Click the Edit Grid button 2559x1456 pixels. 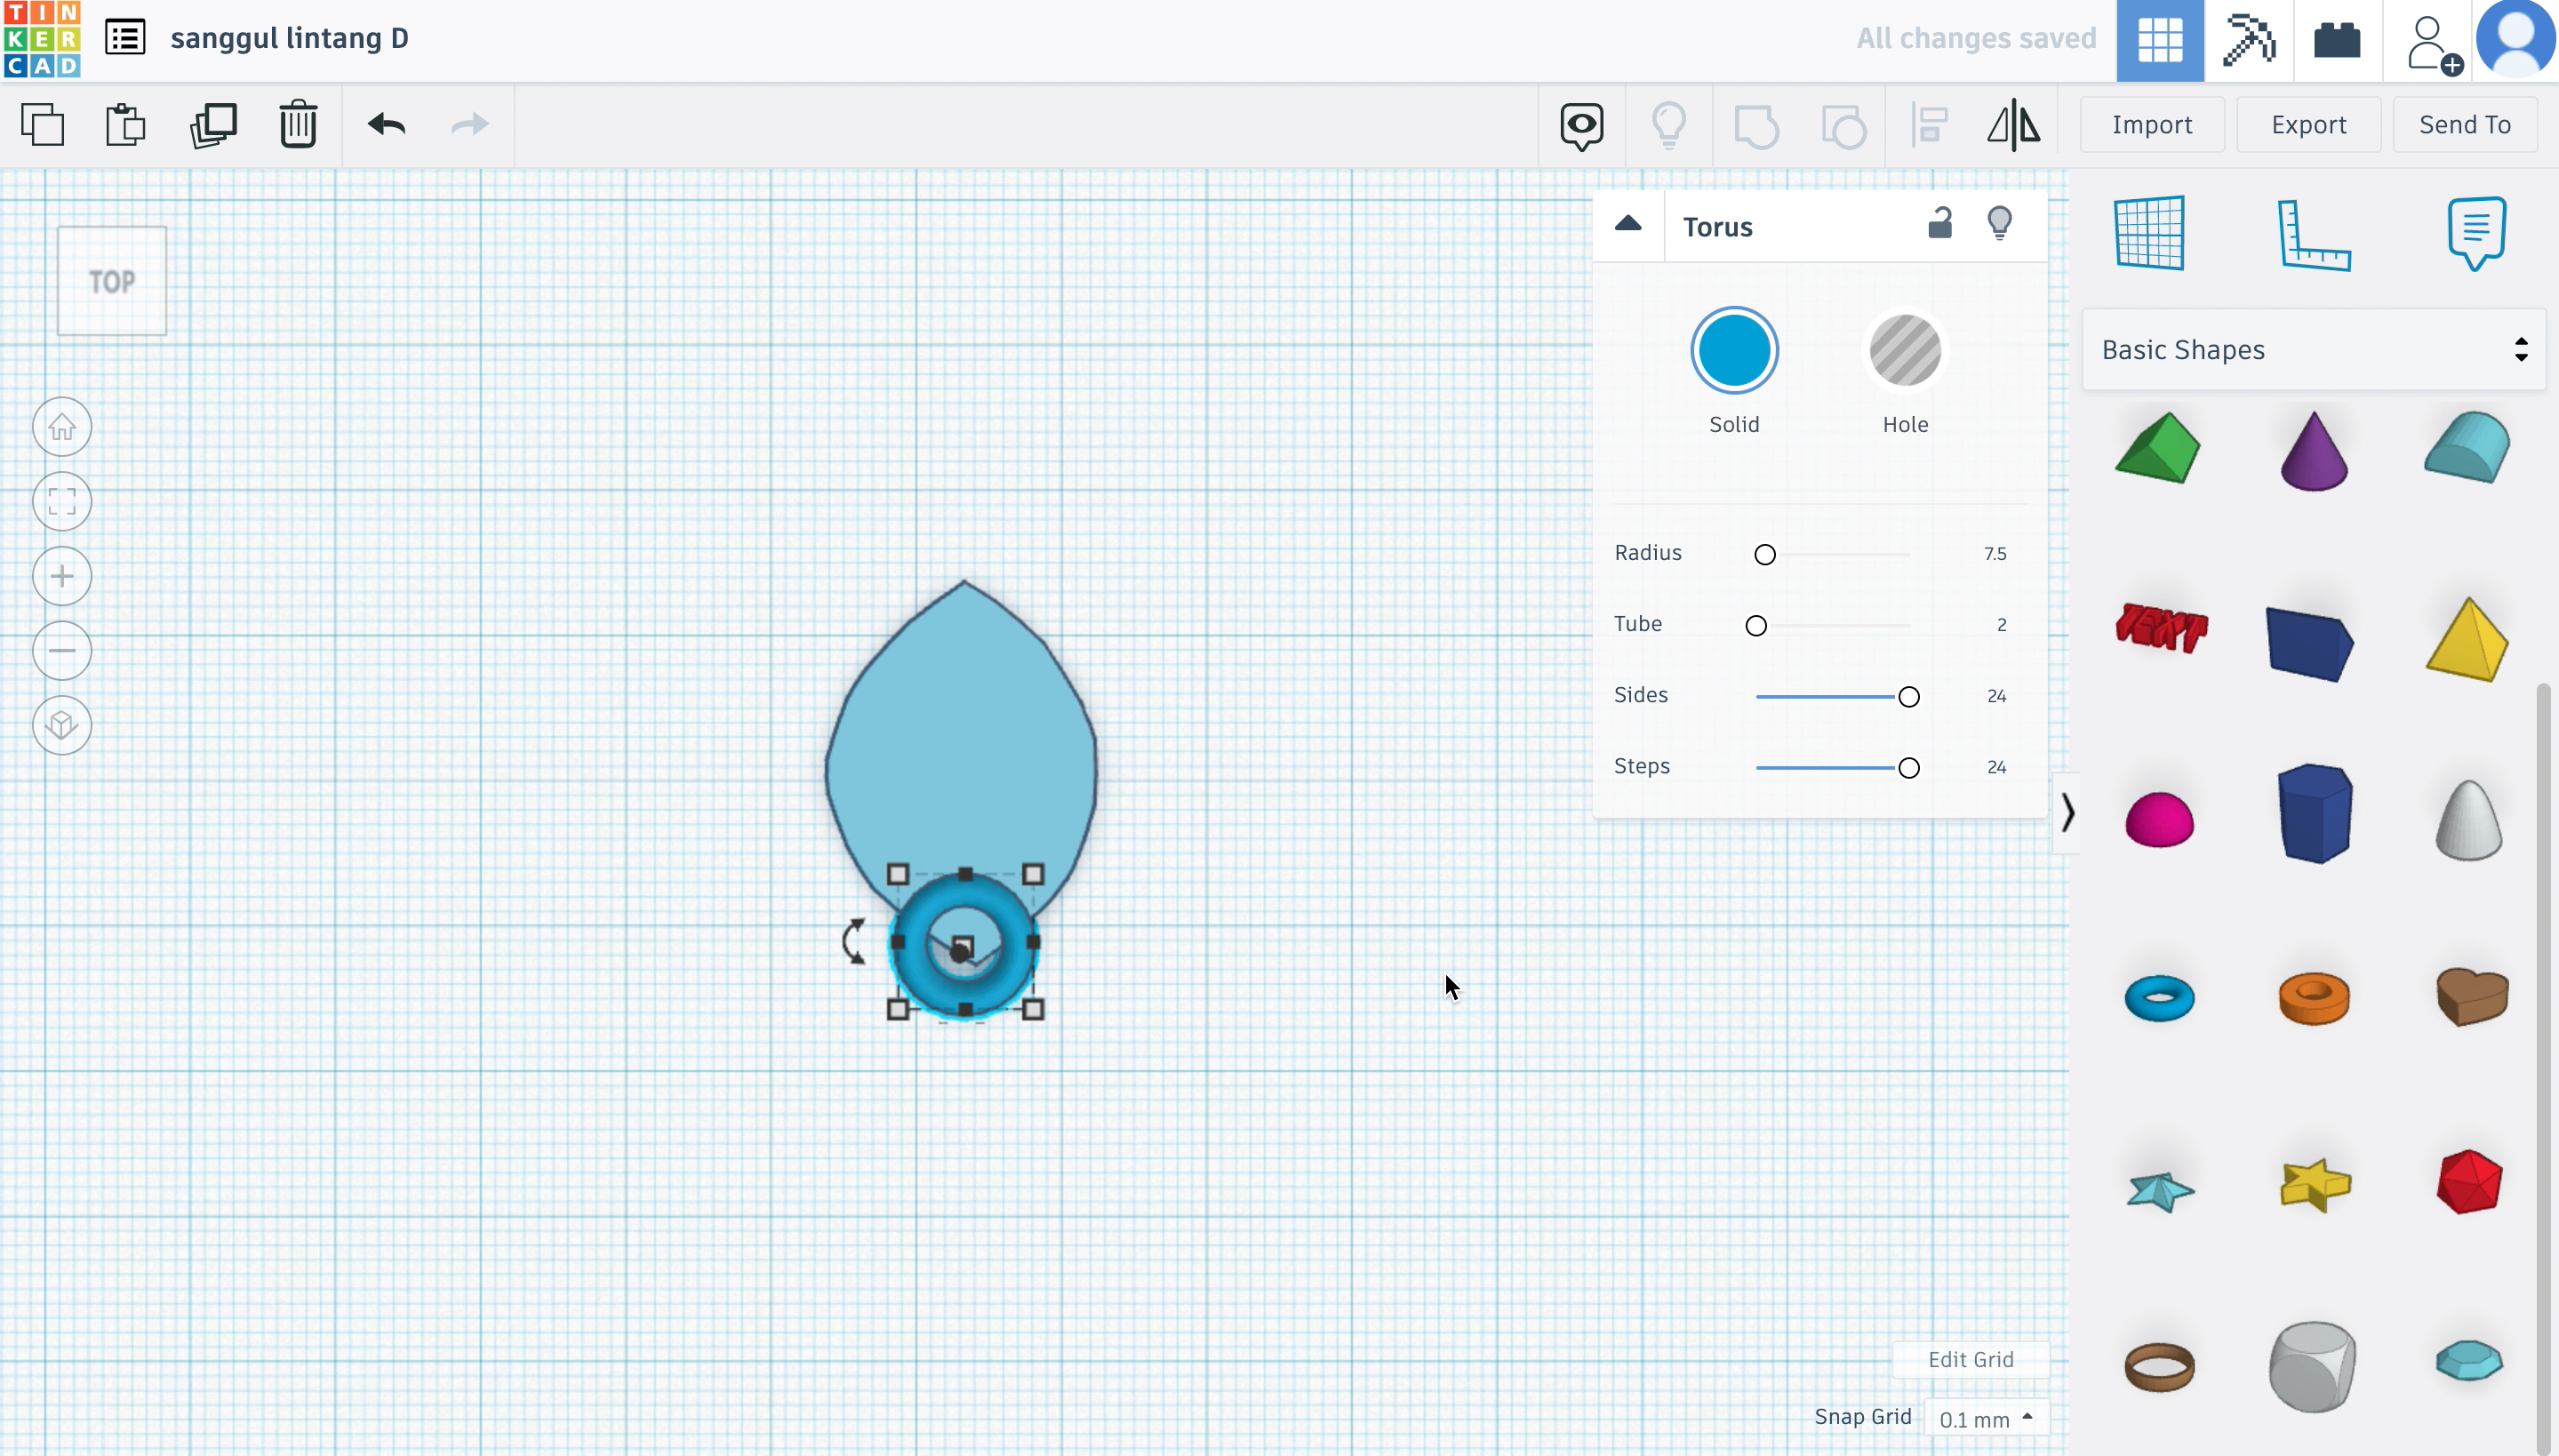coord(1970,1359)
